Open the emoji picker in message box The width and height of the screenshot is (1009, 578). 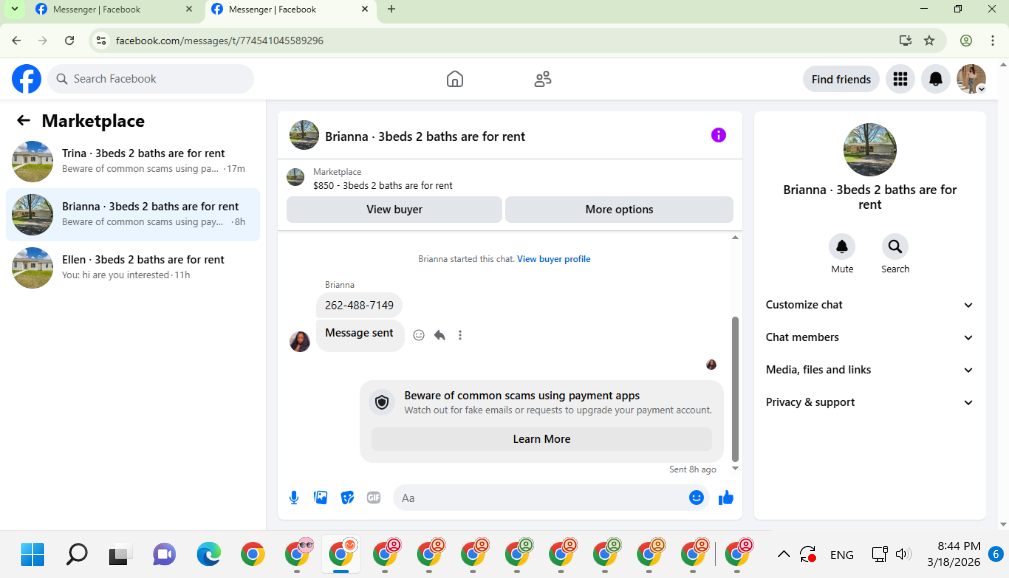coord(696,498)
